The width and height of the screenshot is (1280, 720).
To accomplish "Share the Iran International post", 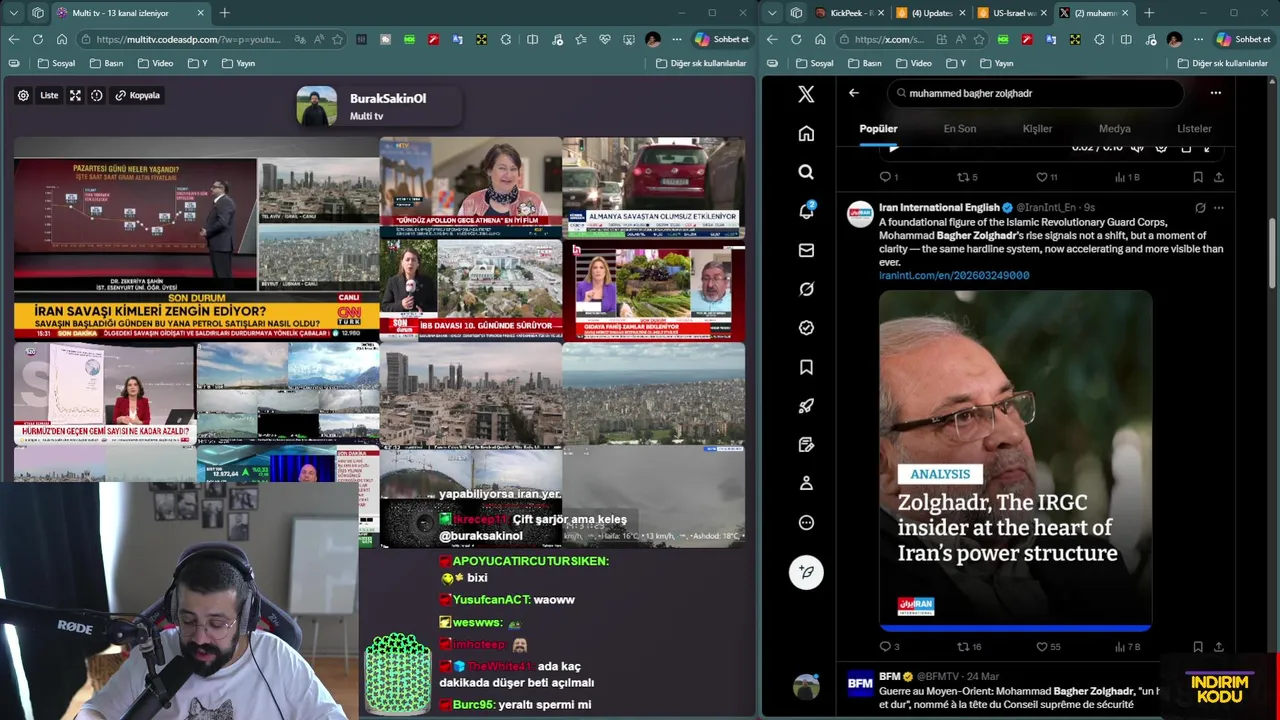I will (x=1219, y=647).
